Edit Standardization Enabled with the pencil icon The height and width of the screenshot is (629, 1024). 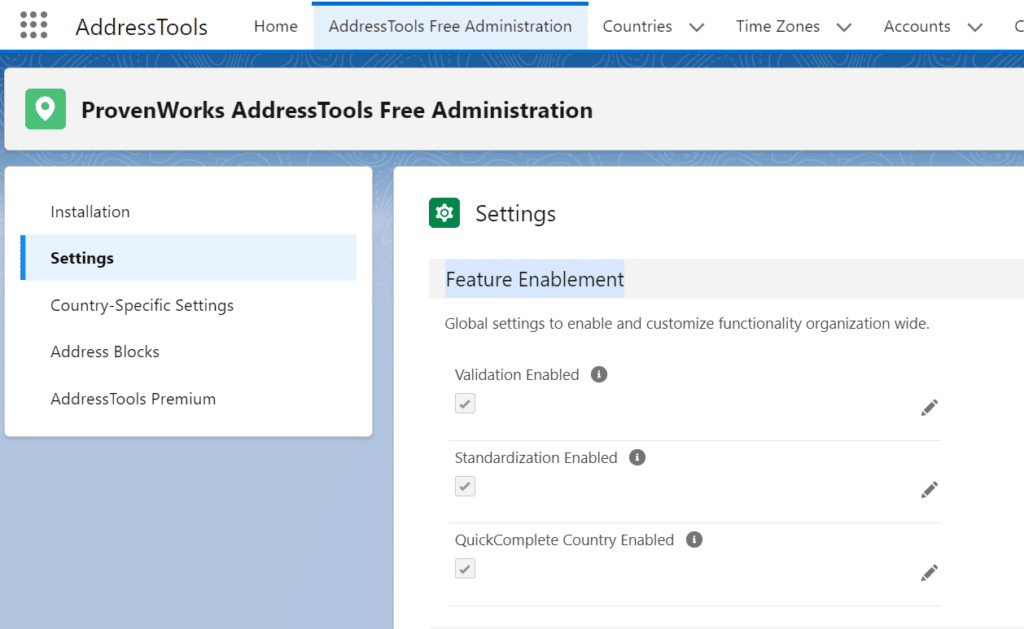(929, 489)
